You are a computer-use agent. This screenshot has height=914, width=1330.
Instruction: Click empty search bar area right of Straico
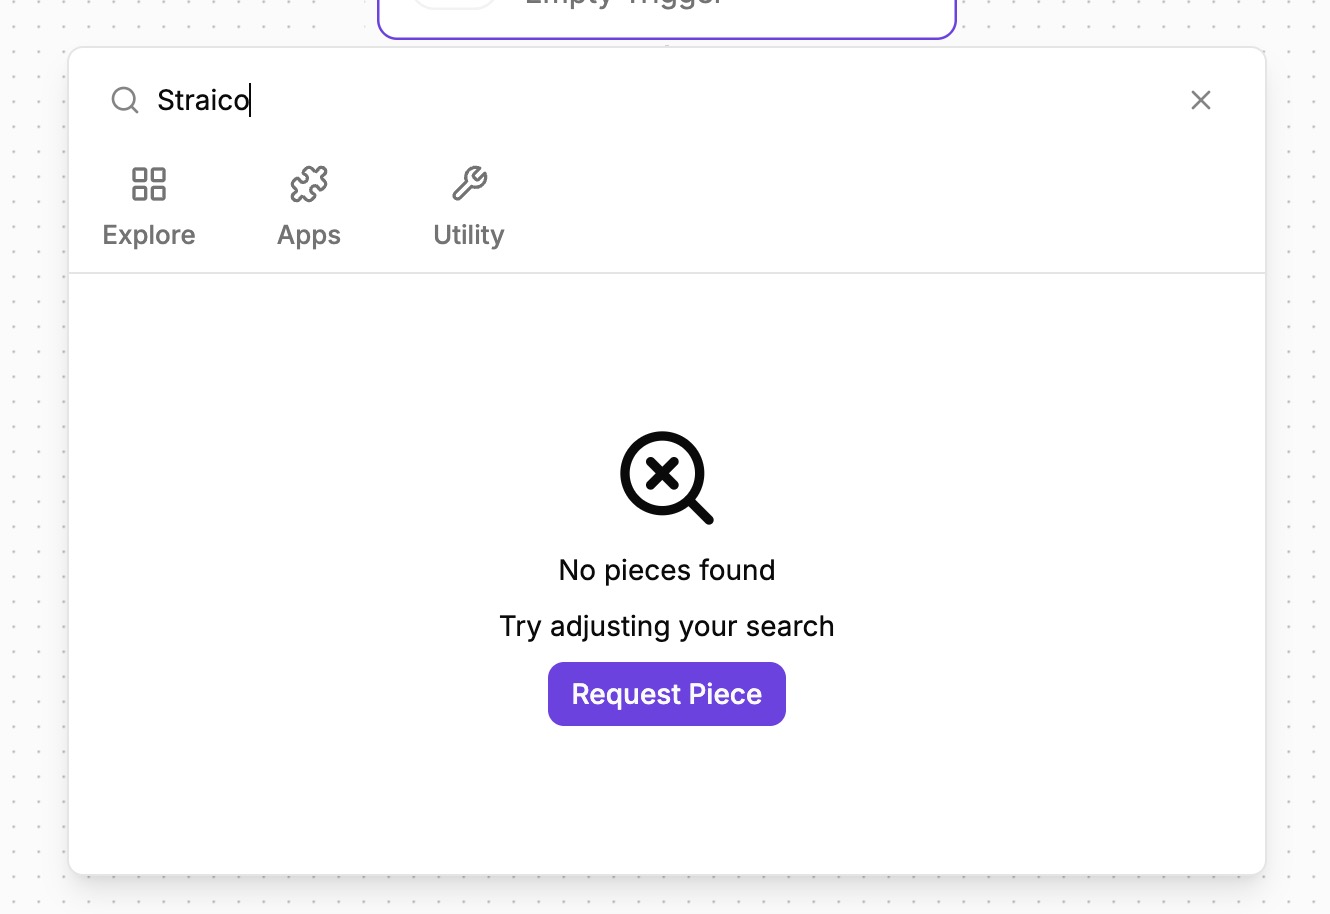coord(700,100)
